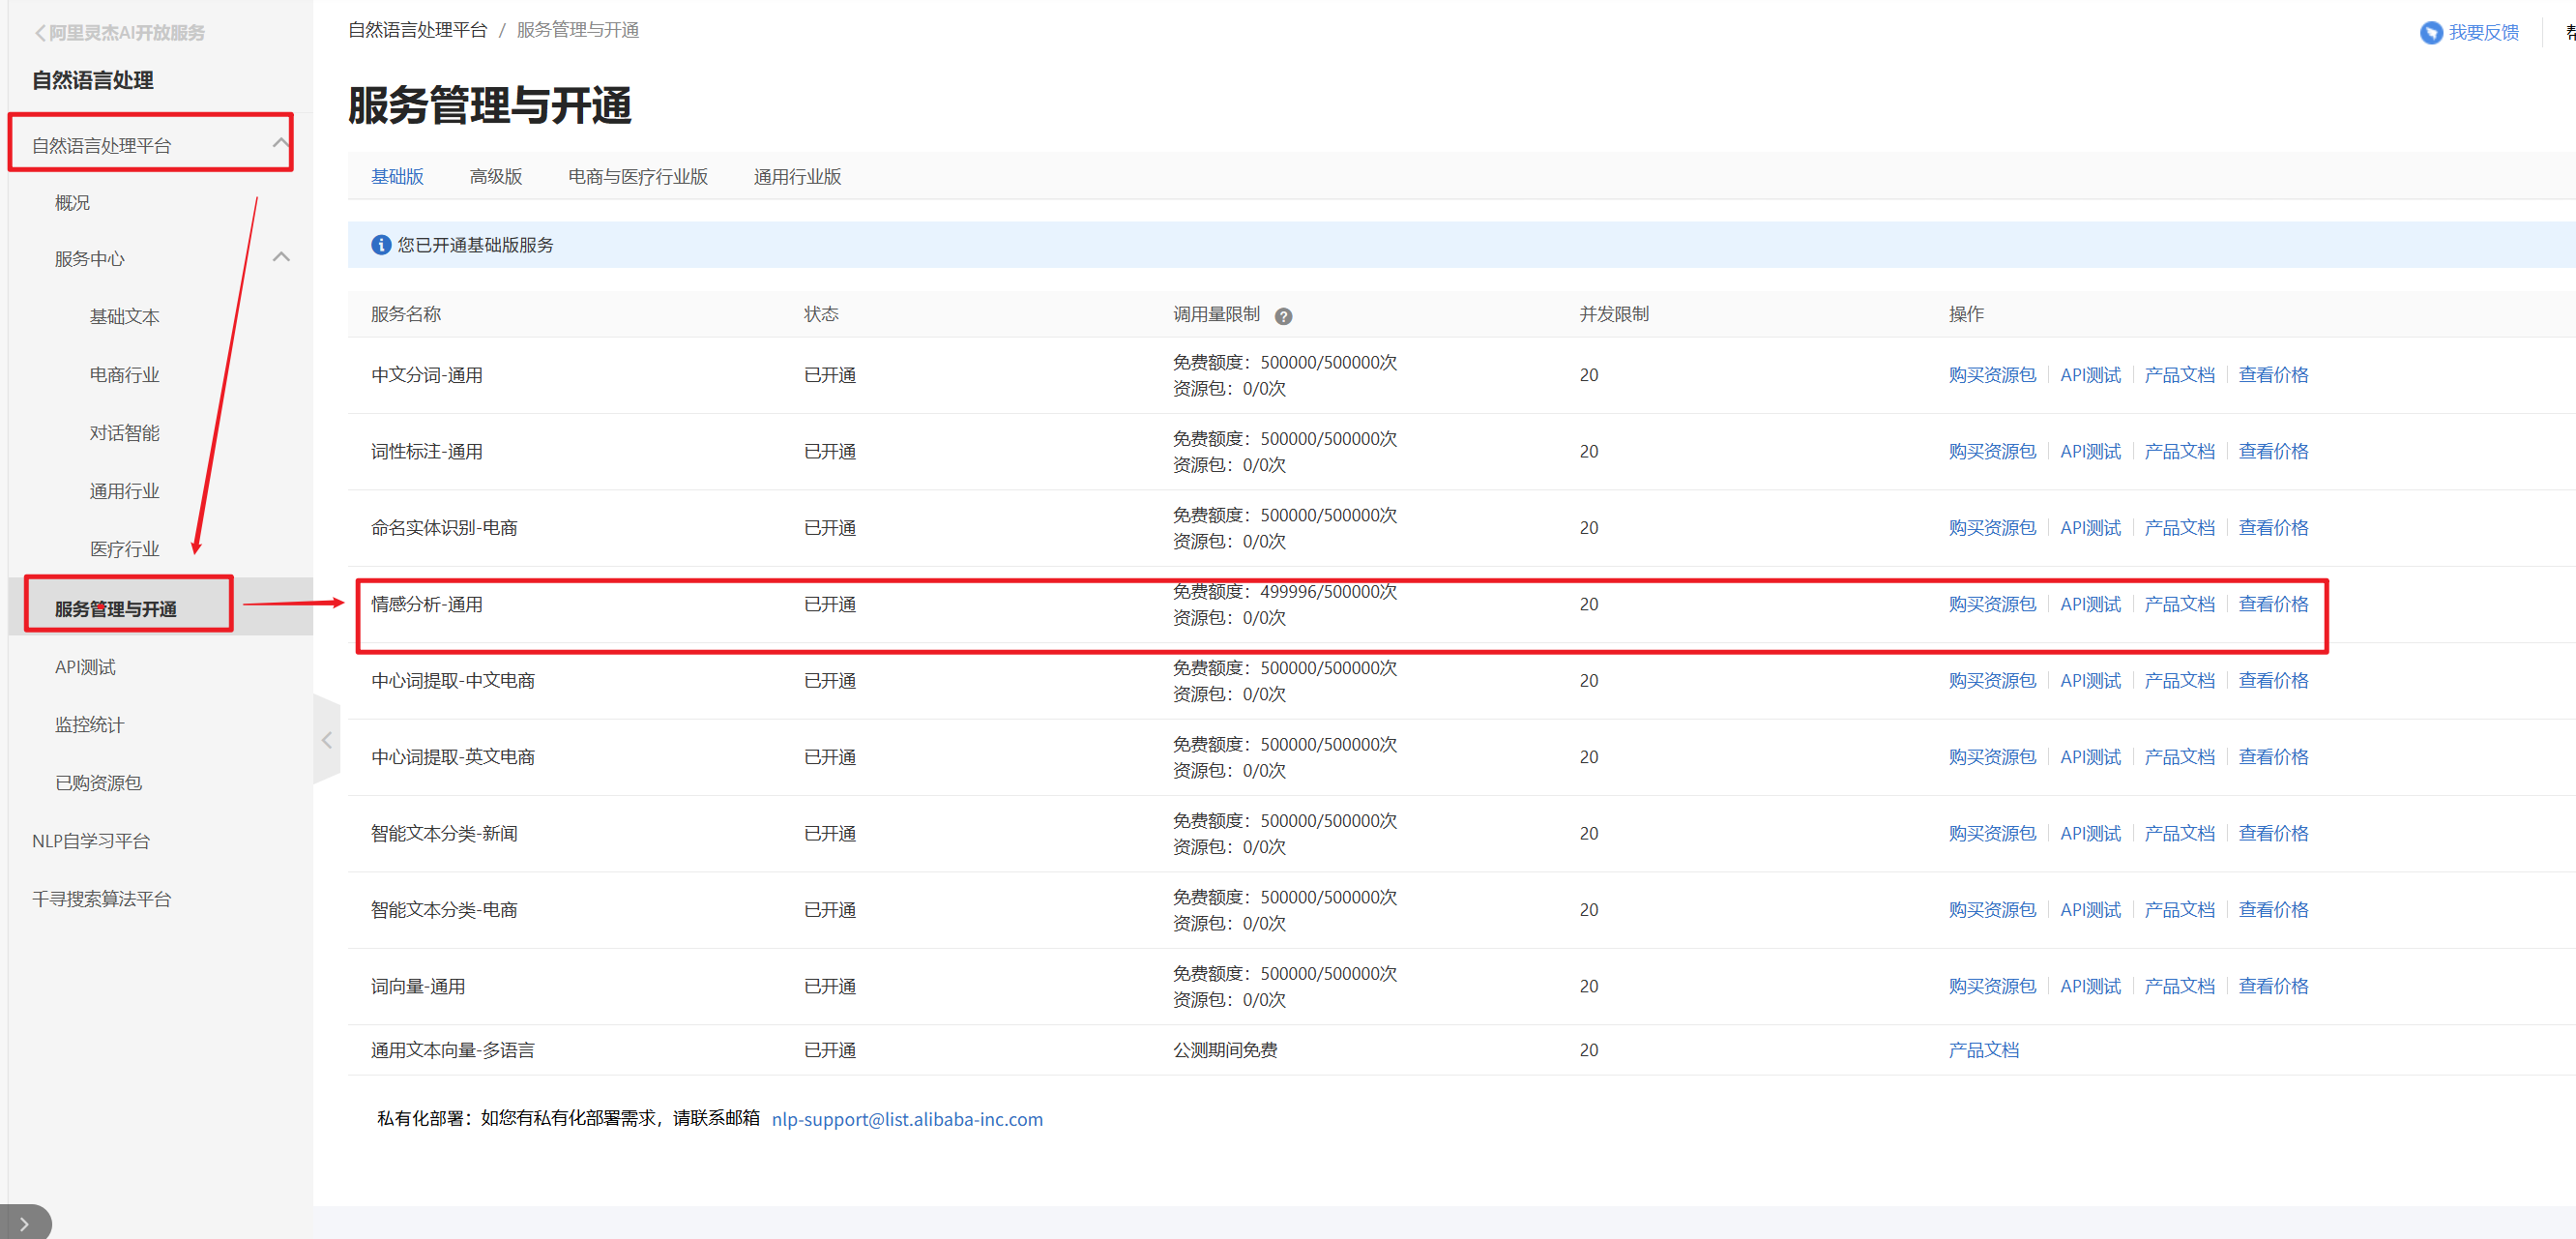Select the 通用行业版 tab
Image resolution: width=2576 pixels, height=1239 pixels.
tap(796, 177)
